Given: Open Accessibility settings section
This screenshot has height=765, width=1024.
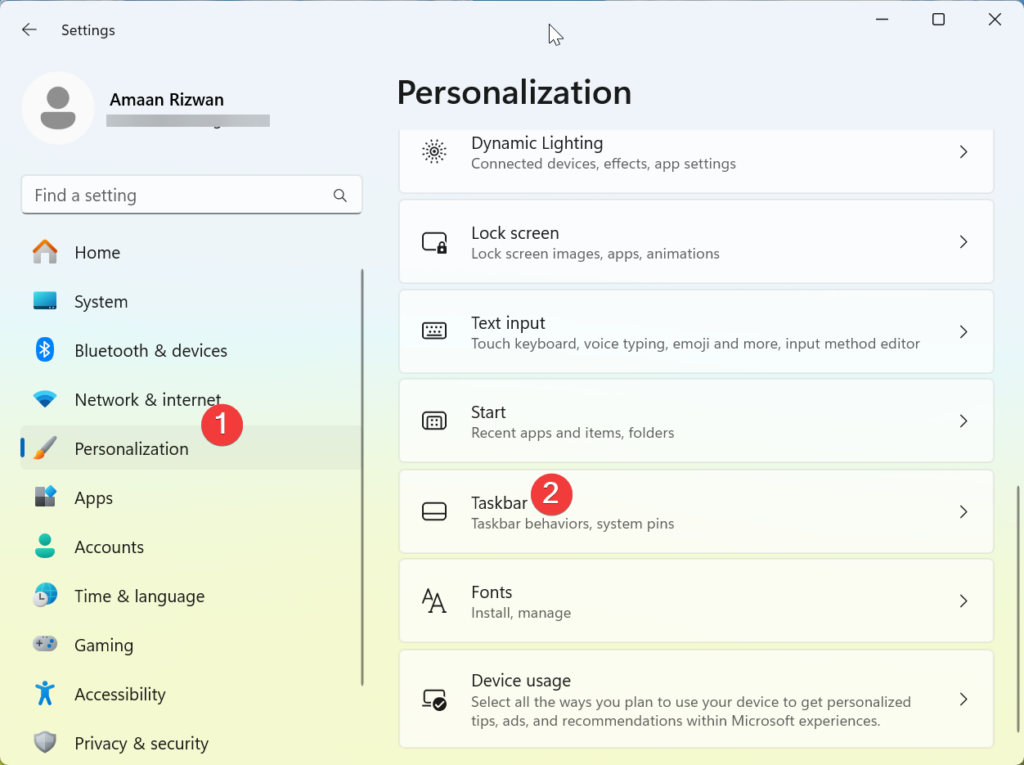Looking at the screenshot, I should pos(191,693).
